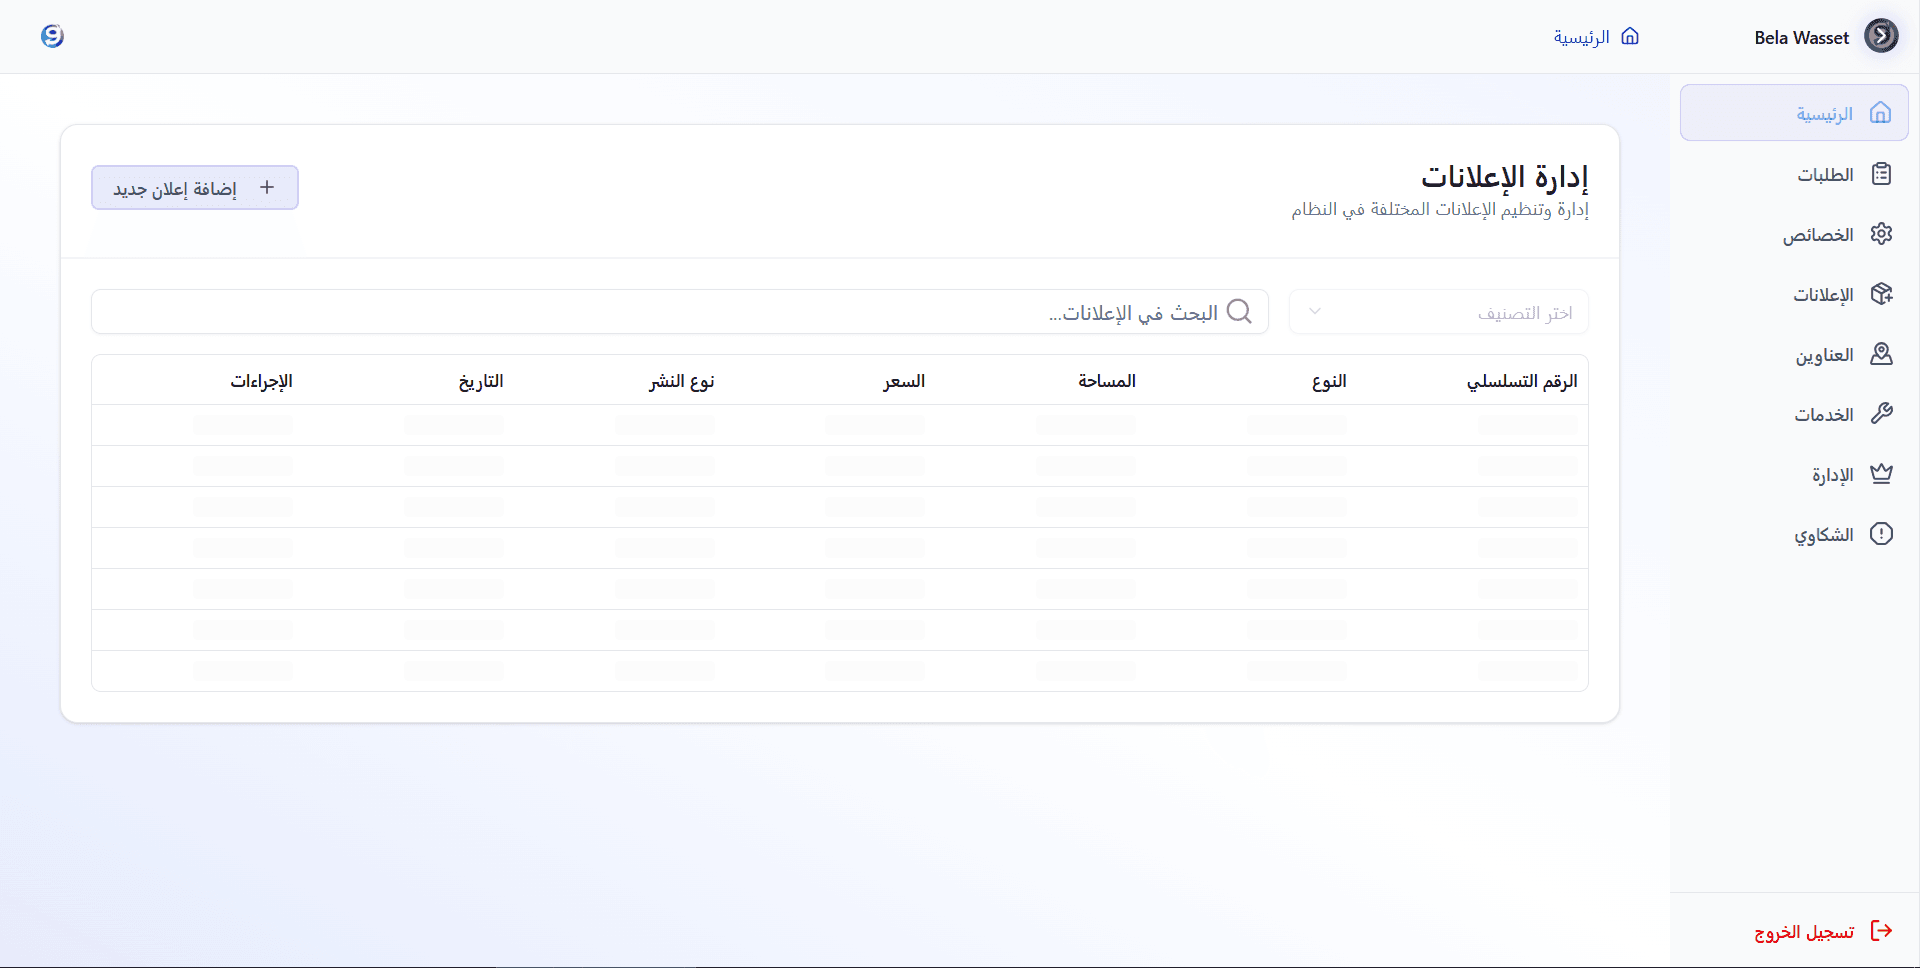
Task: Click the person icon for العناوين
Action: pyautogui.click(x=1881, y=354)
